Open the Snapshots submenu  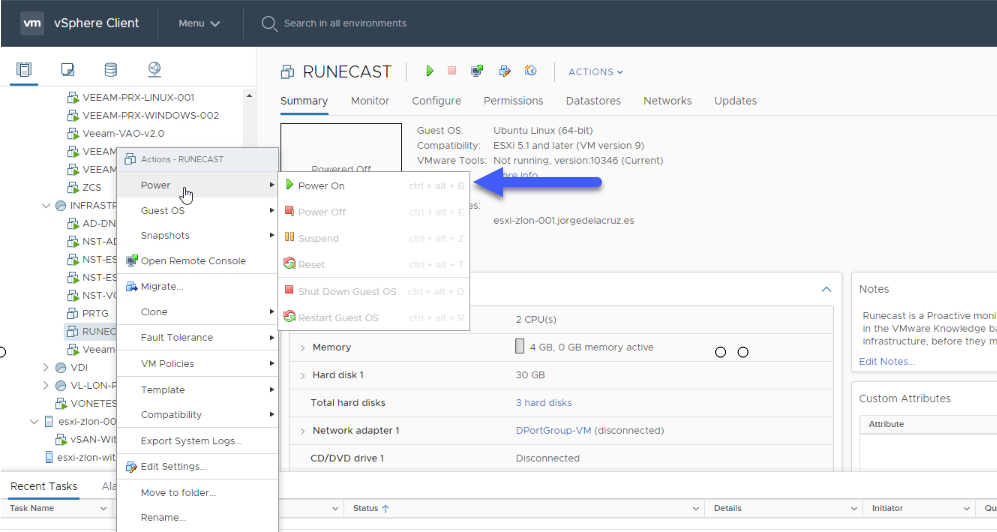click(x=198, y=235)
